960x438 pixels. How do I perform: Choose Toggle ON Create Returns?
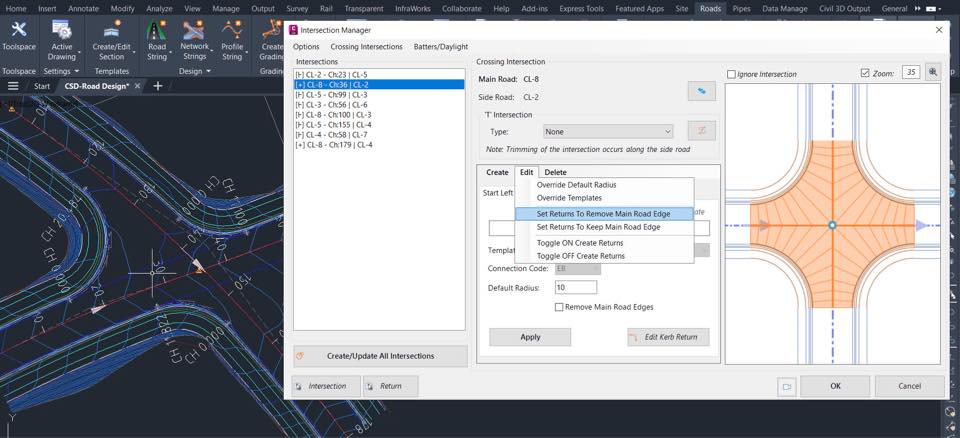(580, 243)
